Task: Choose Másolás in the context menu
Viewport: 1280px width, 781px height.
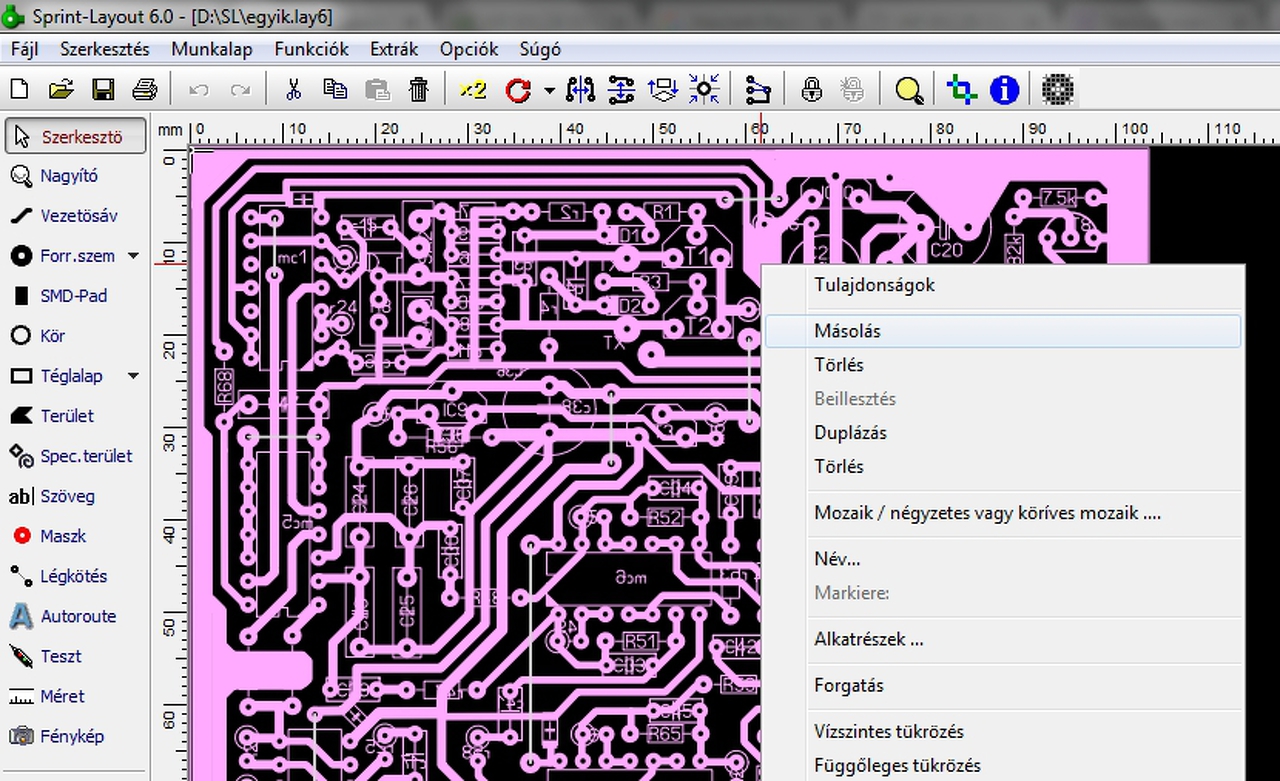Action: click(x=1003, y=331)
